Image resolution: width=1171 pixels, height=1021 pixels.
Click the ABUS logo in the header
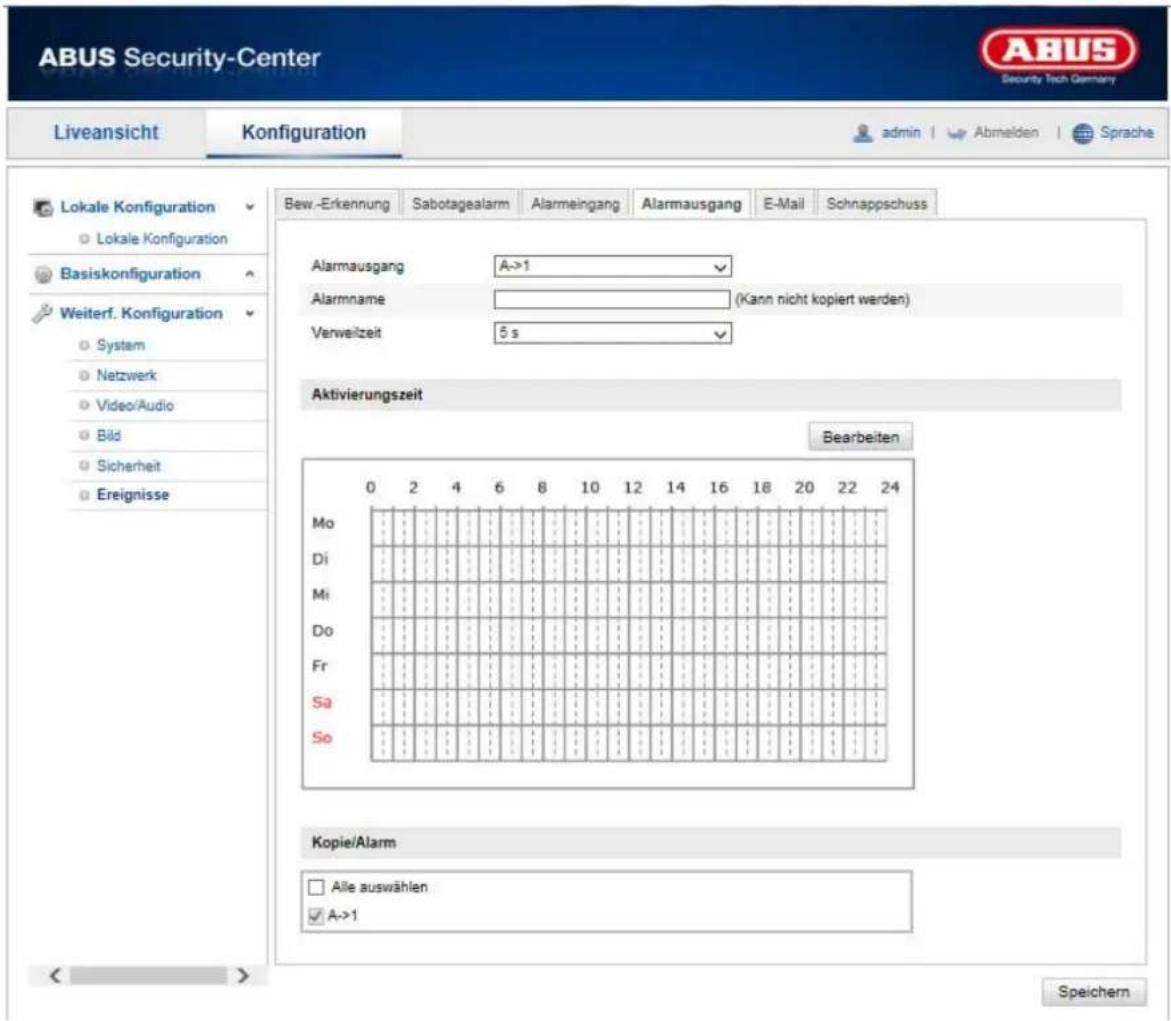click(1059, 56)
